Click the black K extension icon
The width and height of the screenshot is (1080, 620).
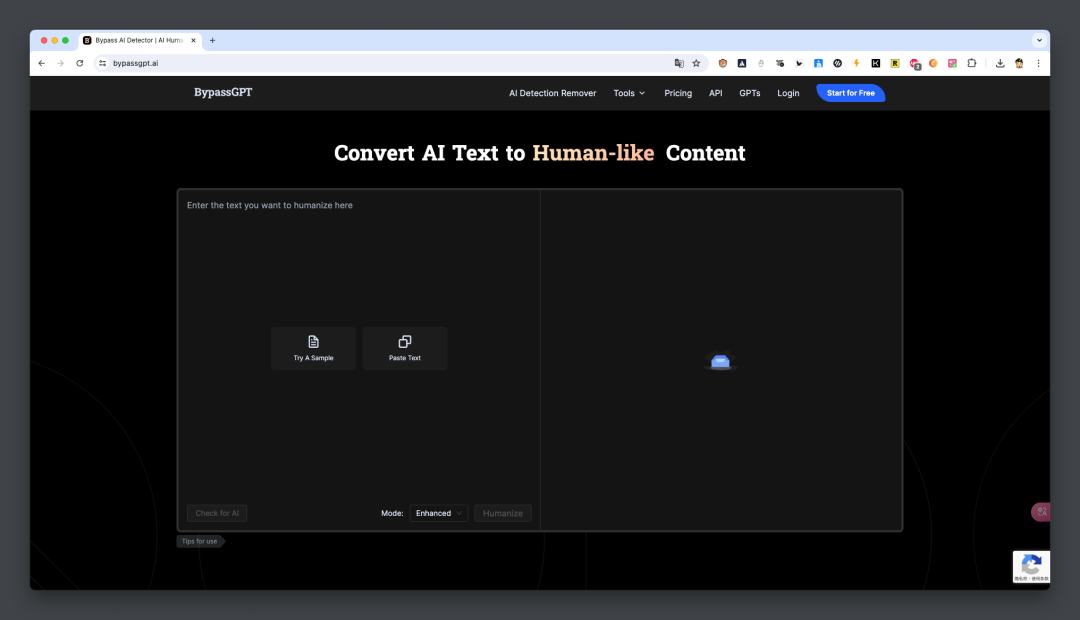(x=875, y=63)
